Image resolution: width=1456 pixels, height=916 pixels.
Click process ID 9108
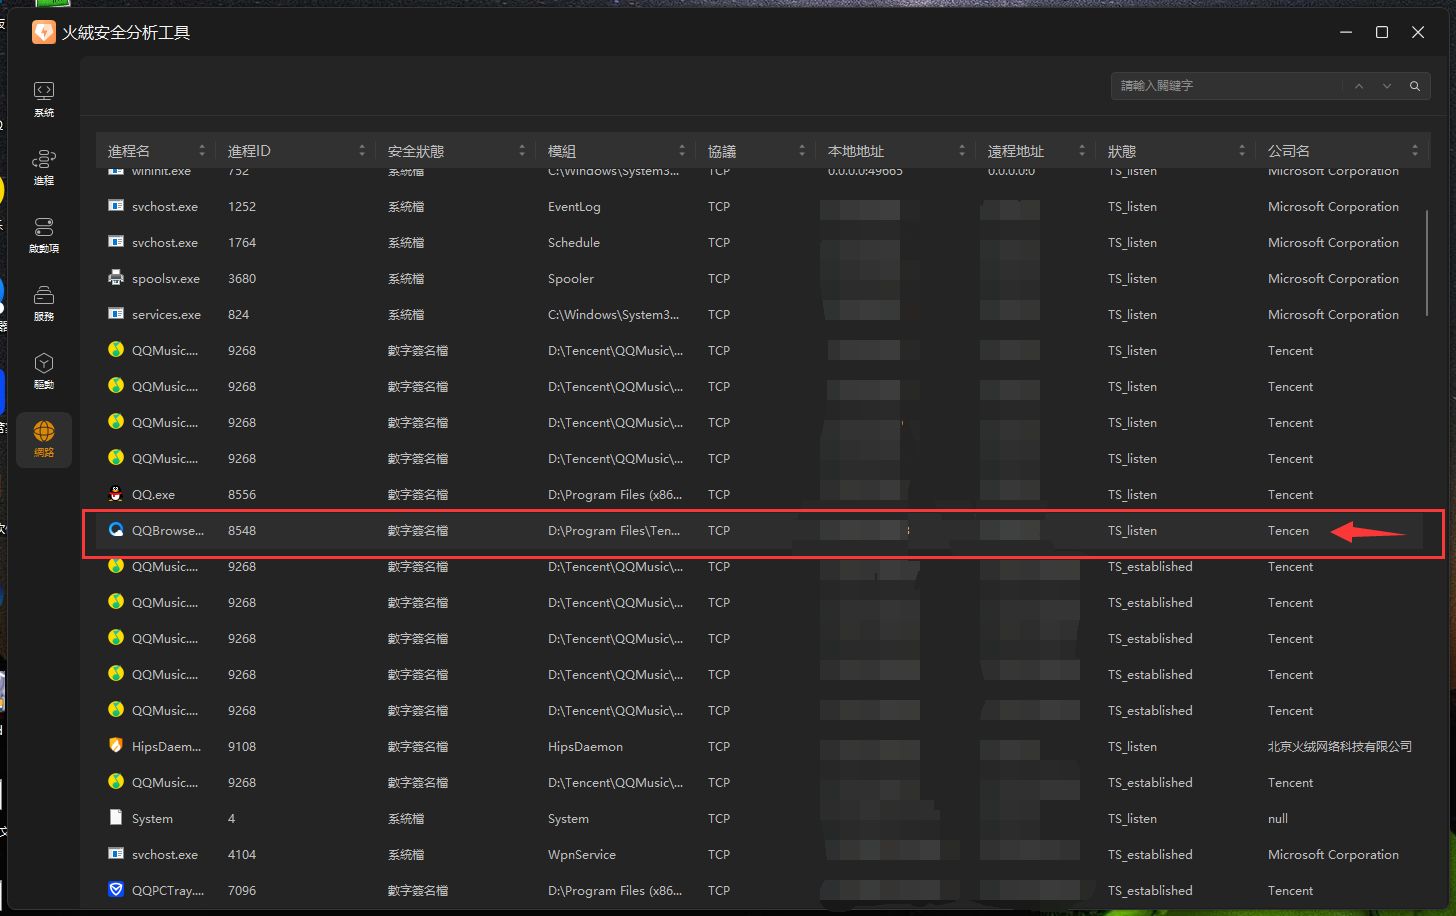click(x=242, y=747)
